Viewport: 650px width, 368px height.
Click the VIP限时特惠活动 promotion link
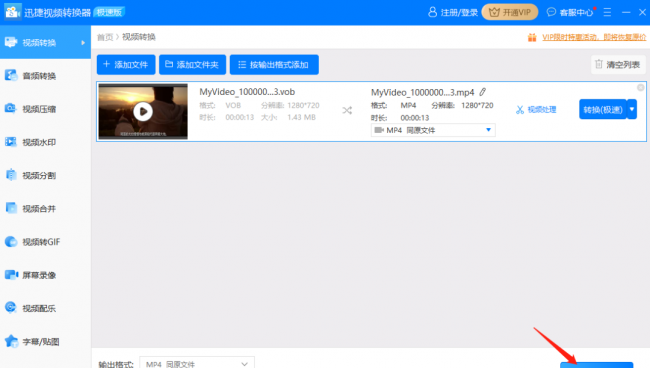[594, 37]
